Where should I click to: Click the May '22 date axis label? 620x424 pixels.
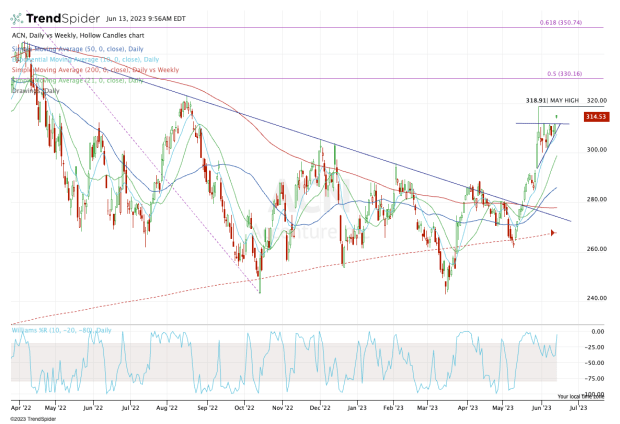55,407
